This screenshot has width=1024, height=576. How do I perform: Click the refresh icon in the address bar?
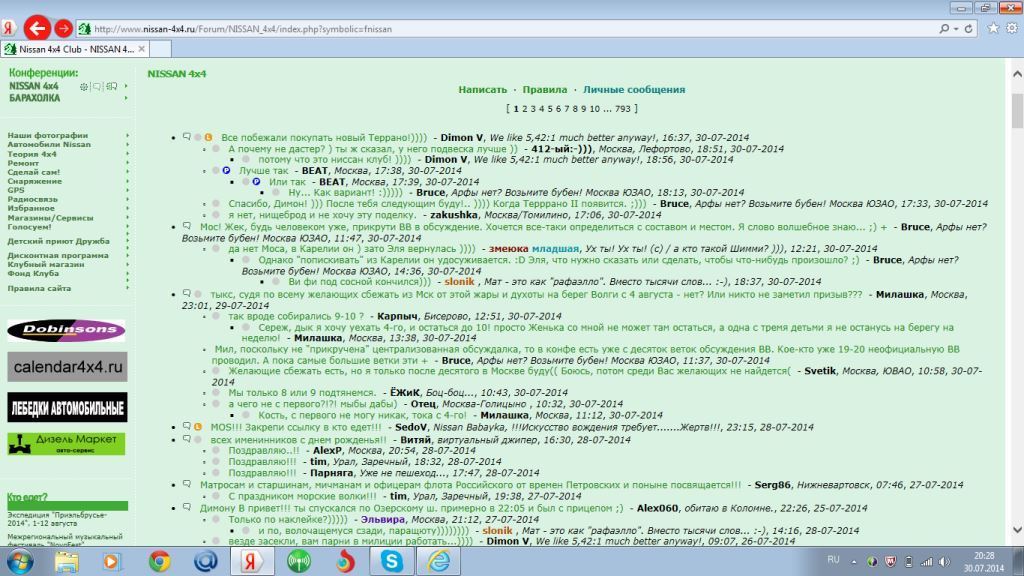[x=969, y=29]
